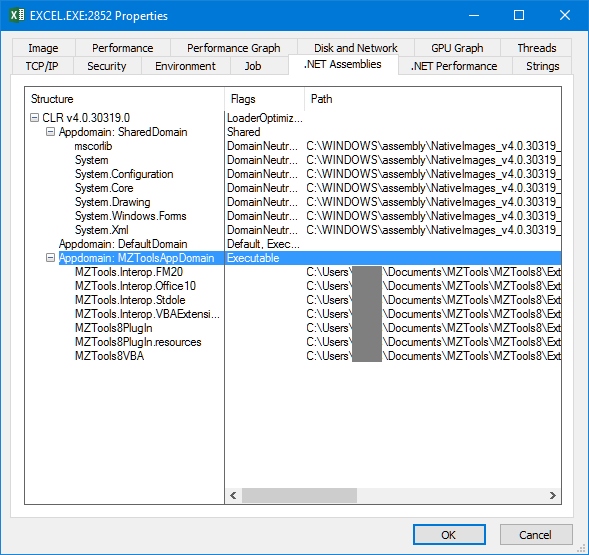589x555 pixels.
Task: Select MZTools.Interop.Stdole assembly
Action: [130, 300]
